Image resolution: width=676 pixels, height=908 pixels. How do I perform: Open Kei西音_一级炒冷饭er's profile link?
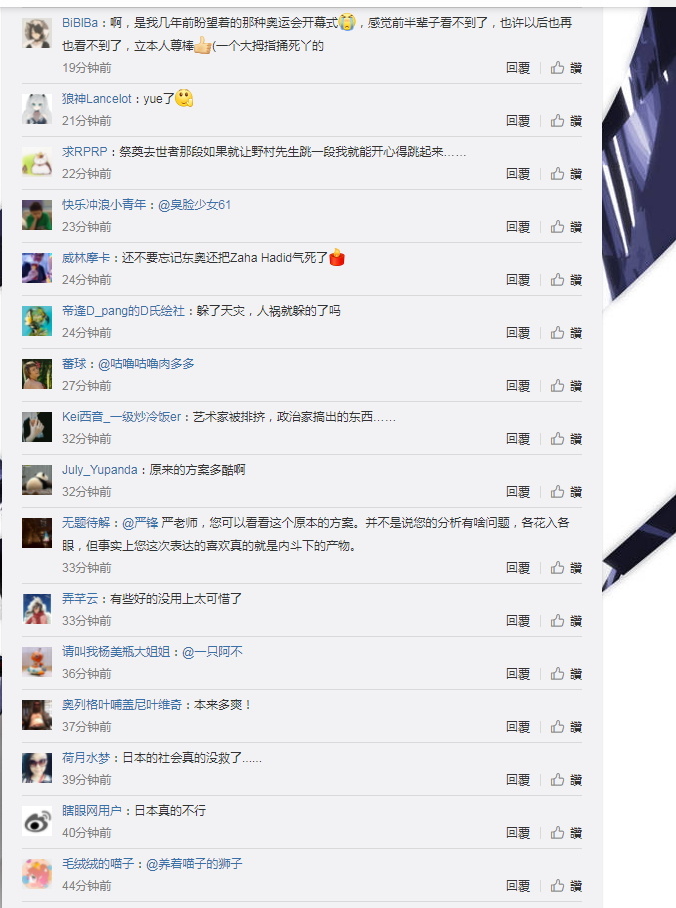coord(122,417)
